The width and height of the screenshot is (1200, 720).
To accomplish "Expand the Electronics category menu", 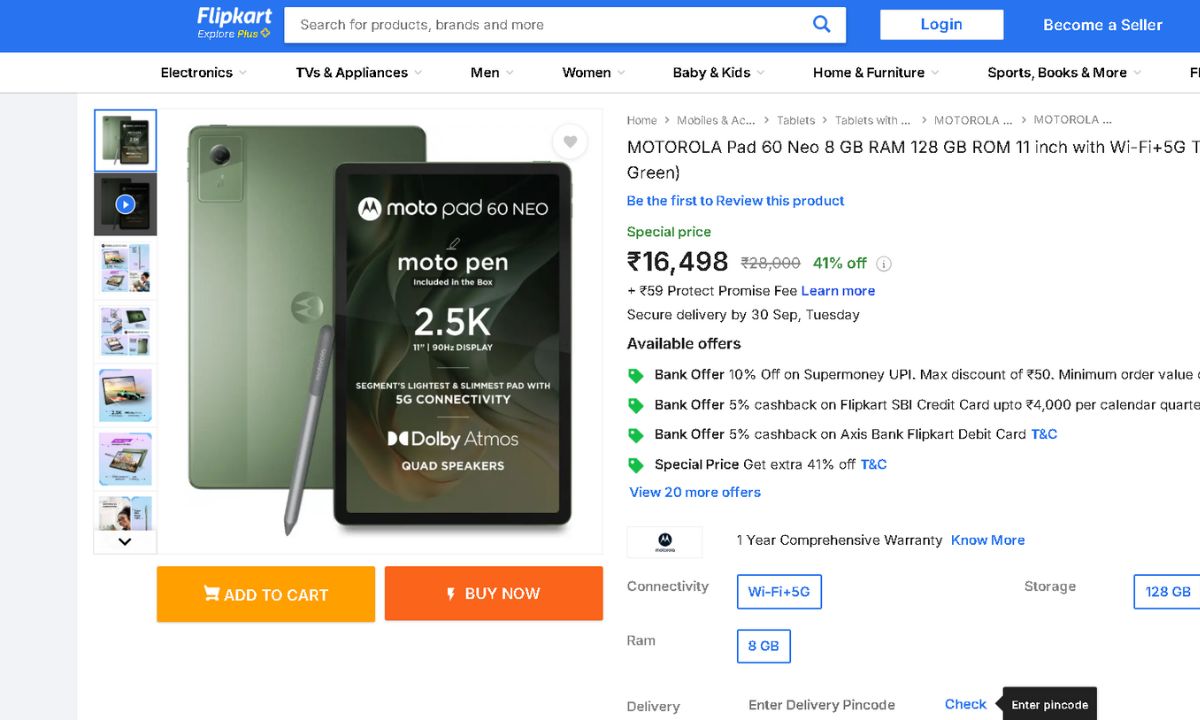I will (x=203, y=73).
